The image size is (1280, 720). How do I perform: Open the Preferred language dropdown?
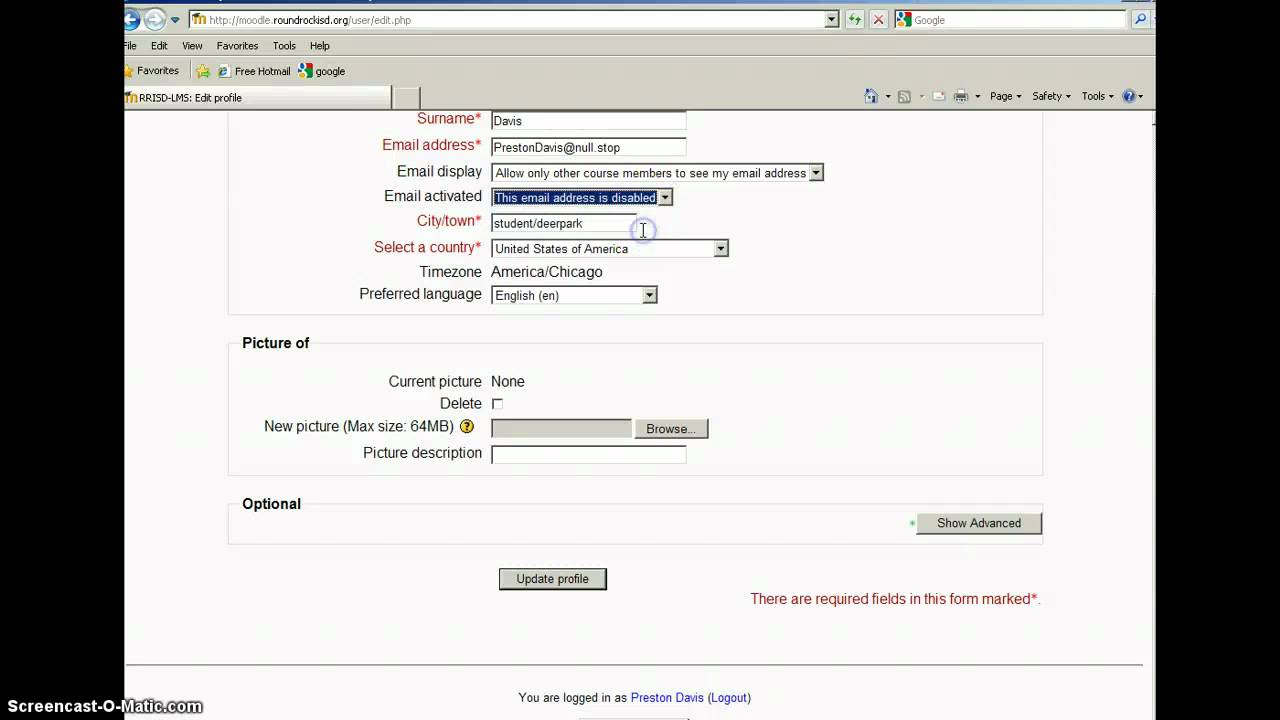point(650,295)
